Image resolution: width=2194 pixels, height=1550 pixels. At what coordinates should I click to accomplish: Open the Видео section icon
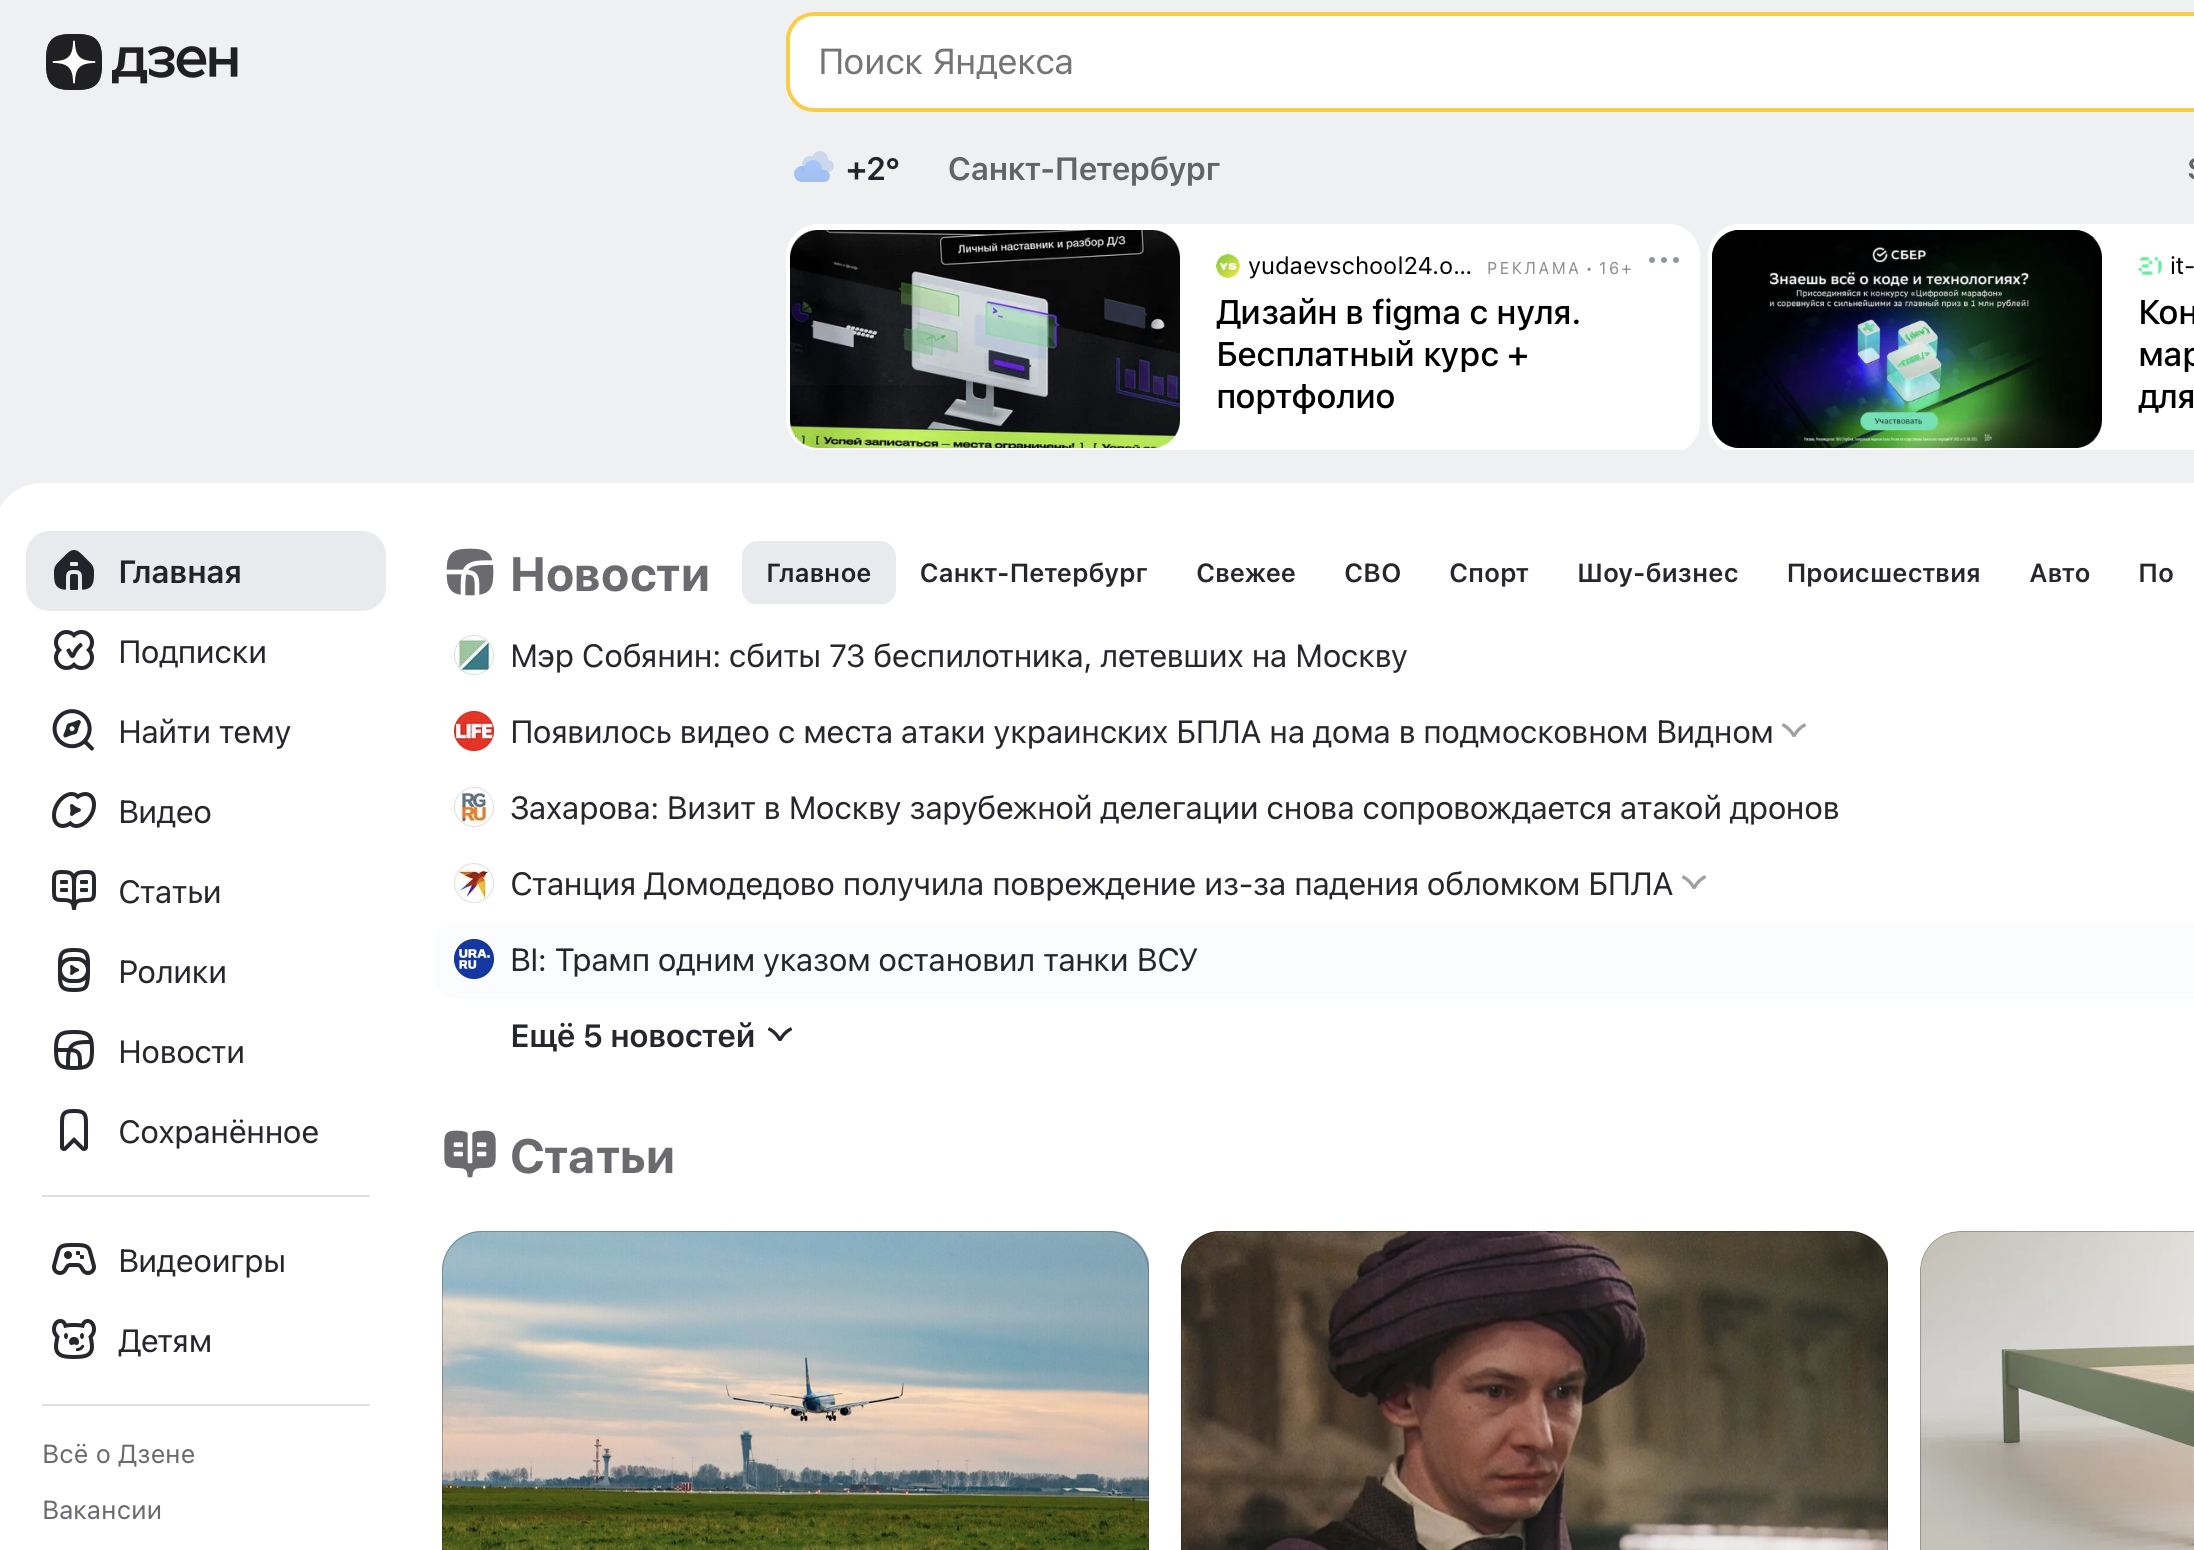click(73, 811)
